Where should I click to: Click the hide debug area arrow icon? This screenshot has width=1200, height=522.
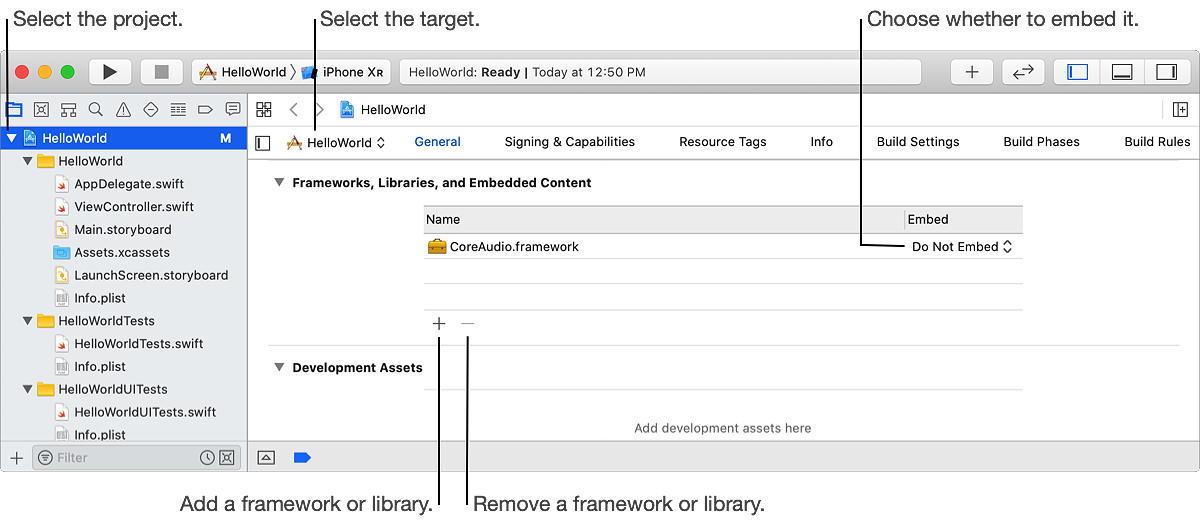pyautogui.click(x=266, y=457)
